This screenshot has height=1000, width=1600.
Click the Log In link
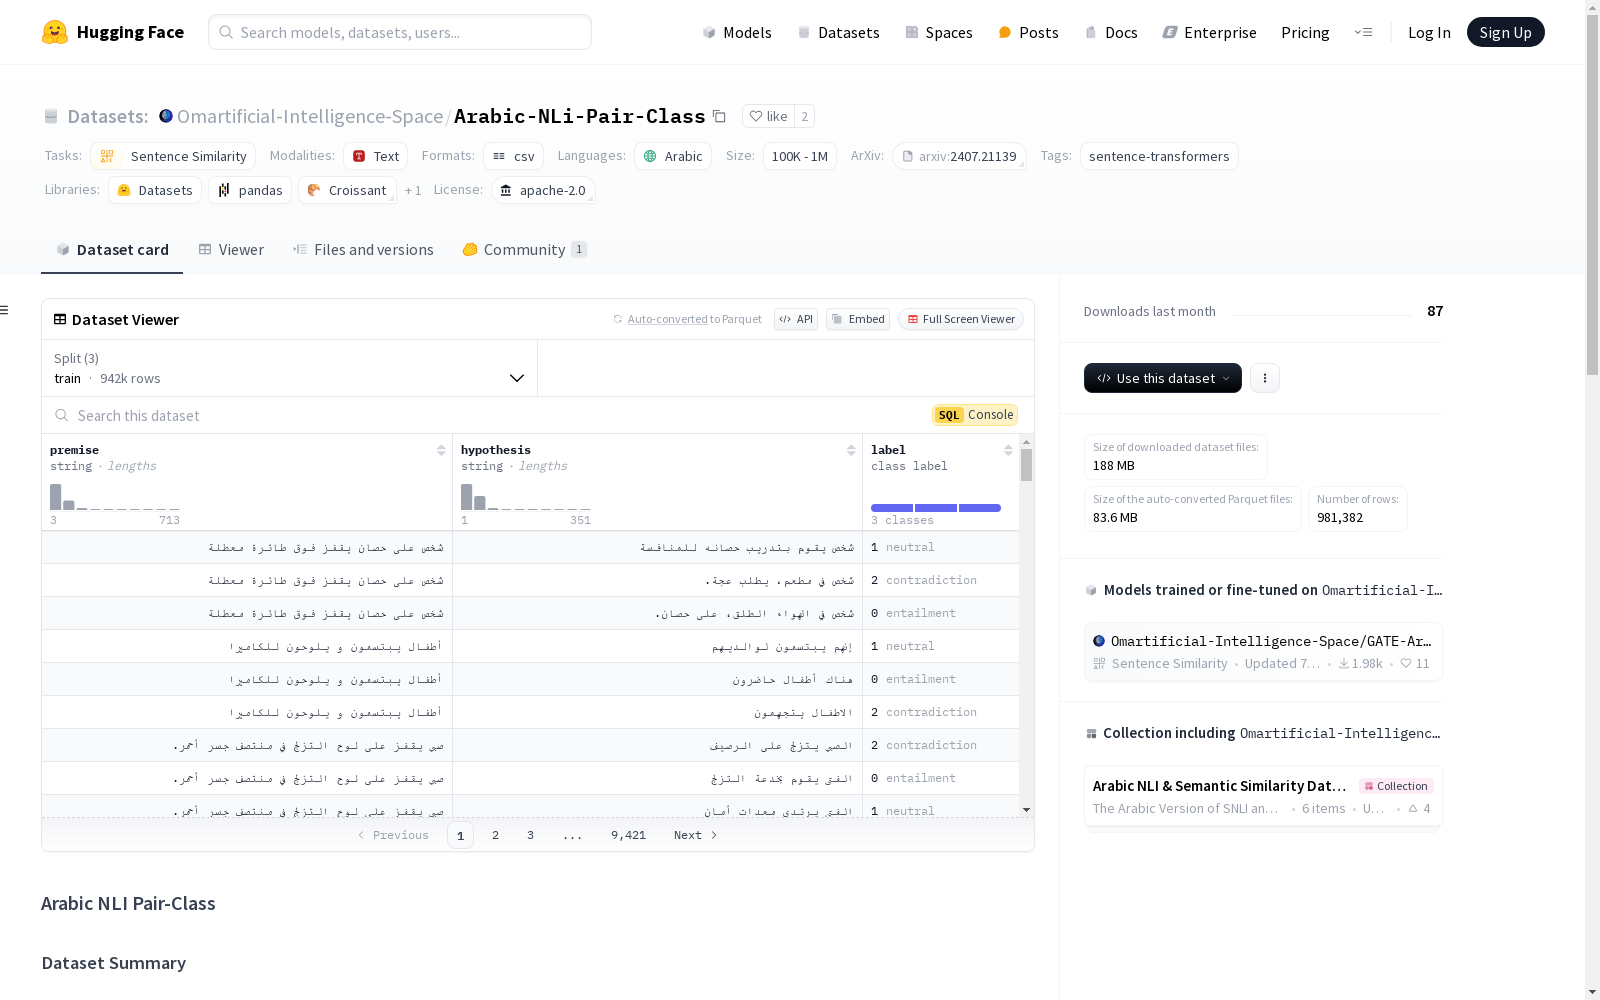(x=1429, y=32)
